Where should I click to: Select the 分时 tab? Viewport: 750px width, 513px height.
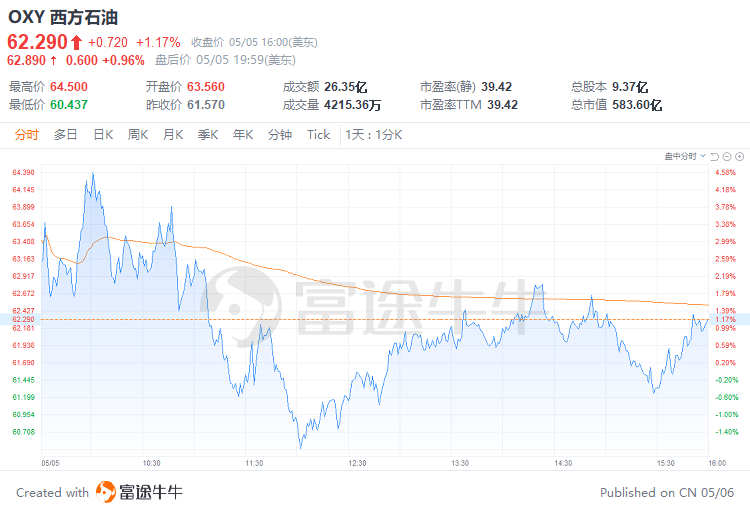26,135
